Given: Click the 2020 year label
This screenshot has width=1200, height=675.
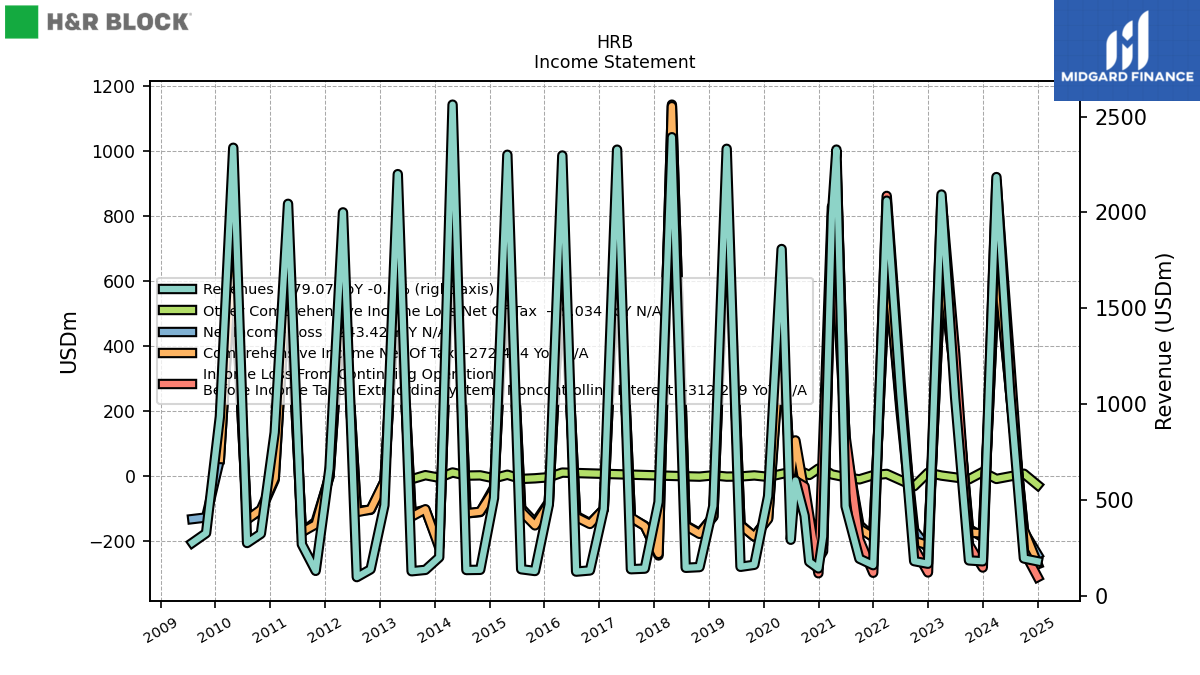Looking at the screenshot, I should [x=763, y=629].
